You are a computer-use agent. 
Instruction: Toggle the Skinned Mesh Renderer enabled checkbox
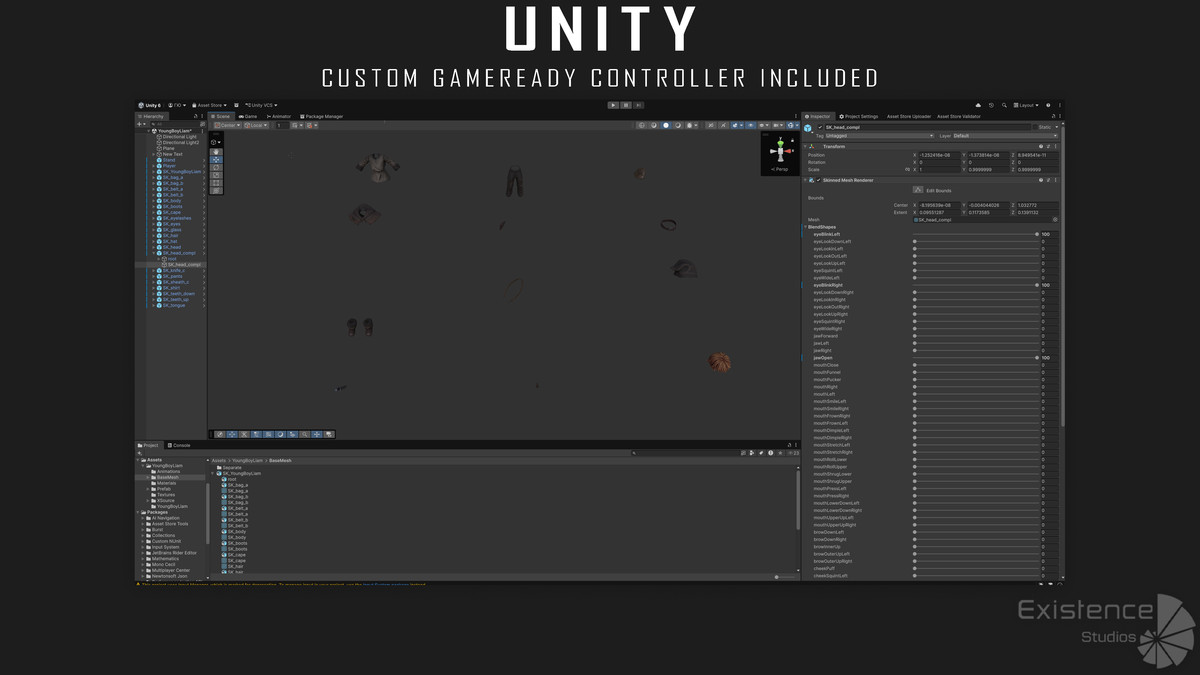[818, 180]
